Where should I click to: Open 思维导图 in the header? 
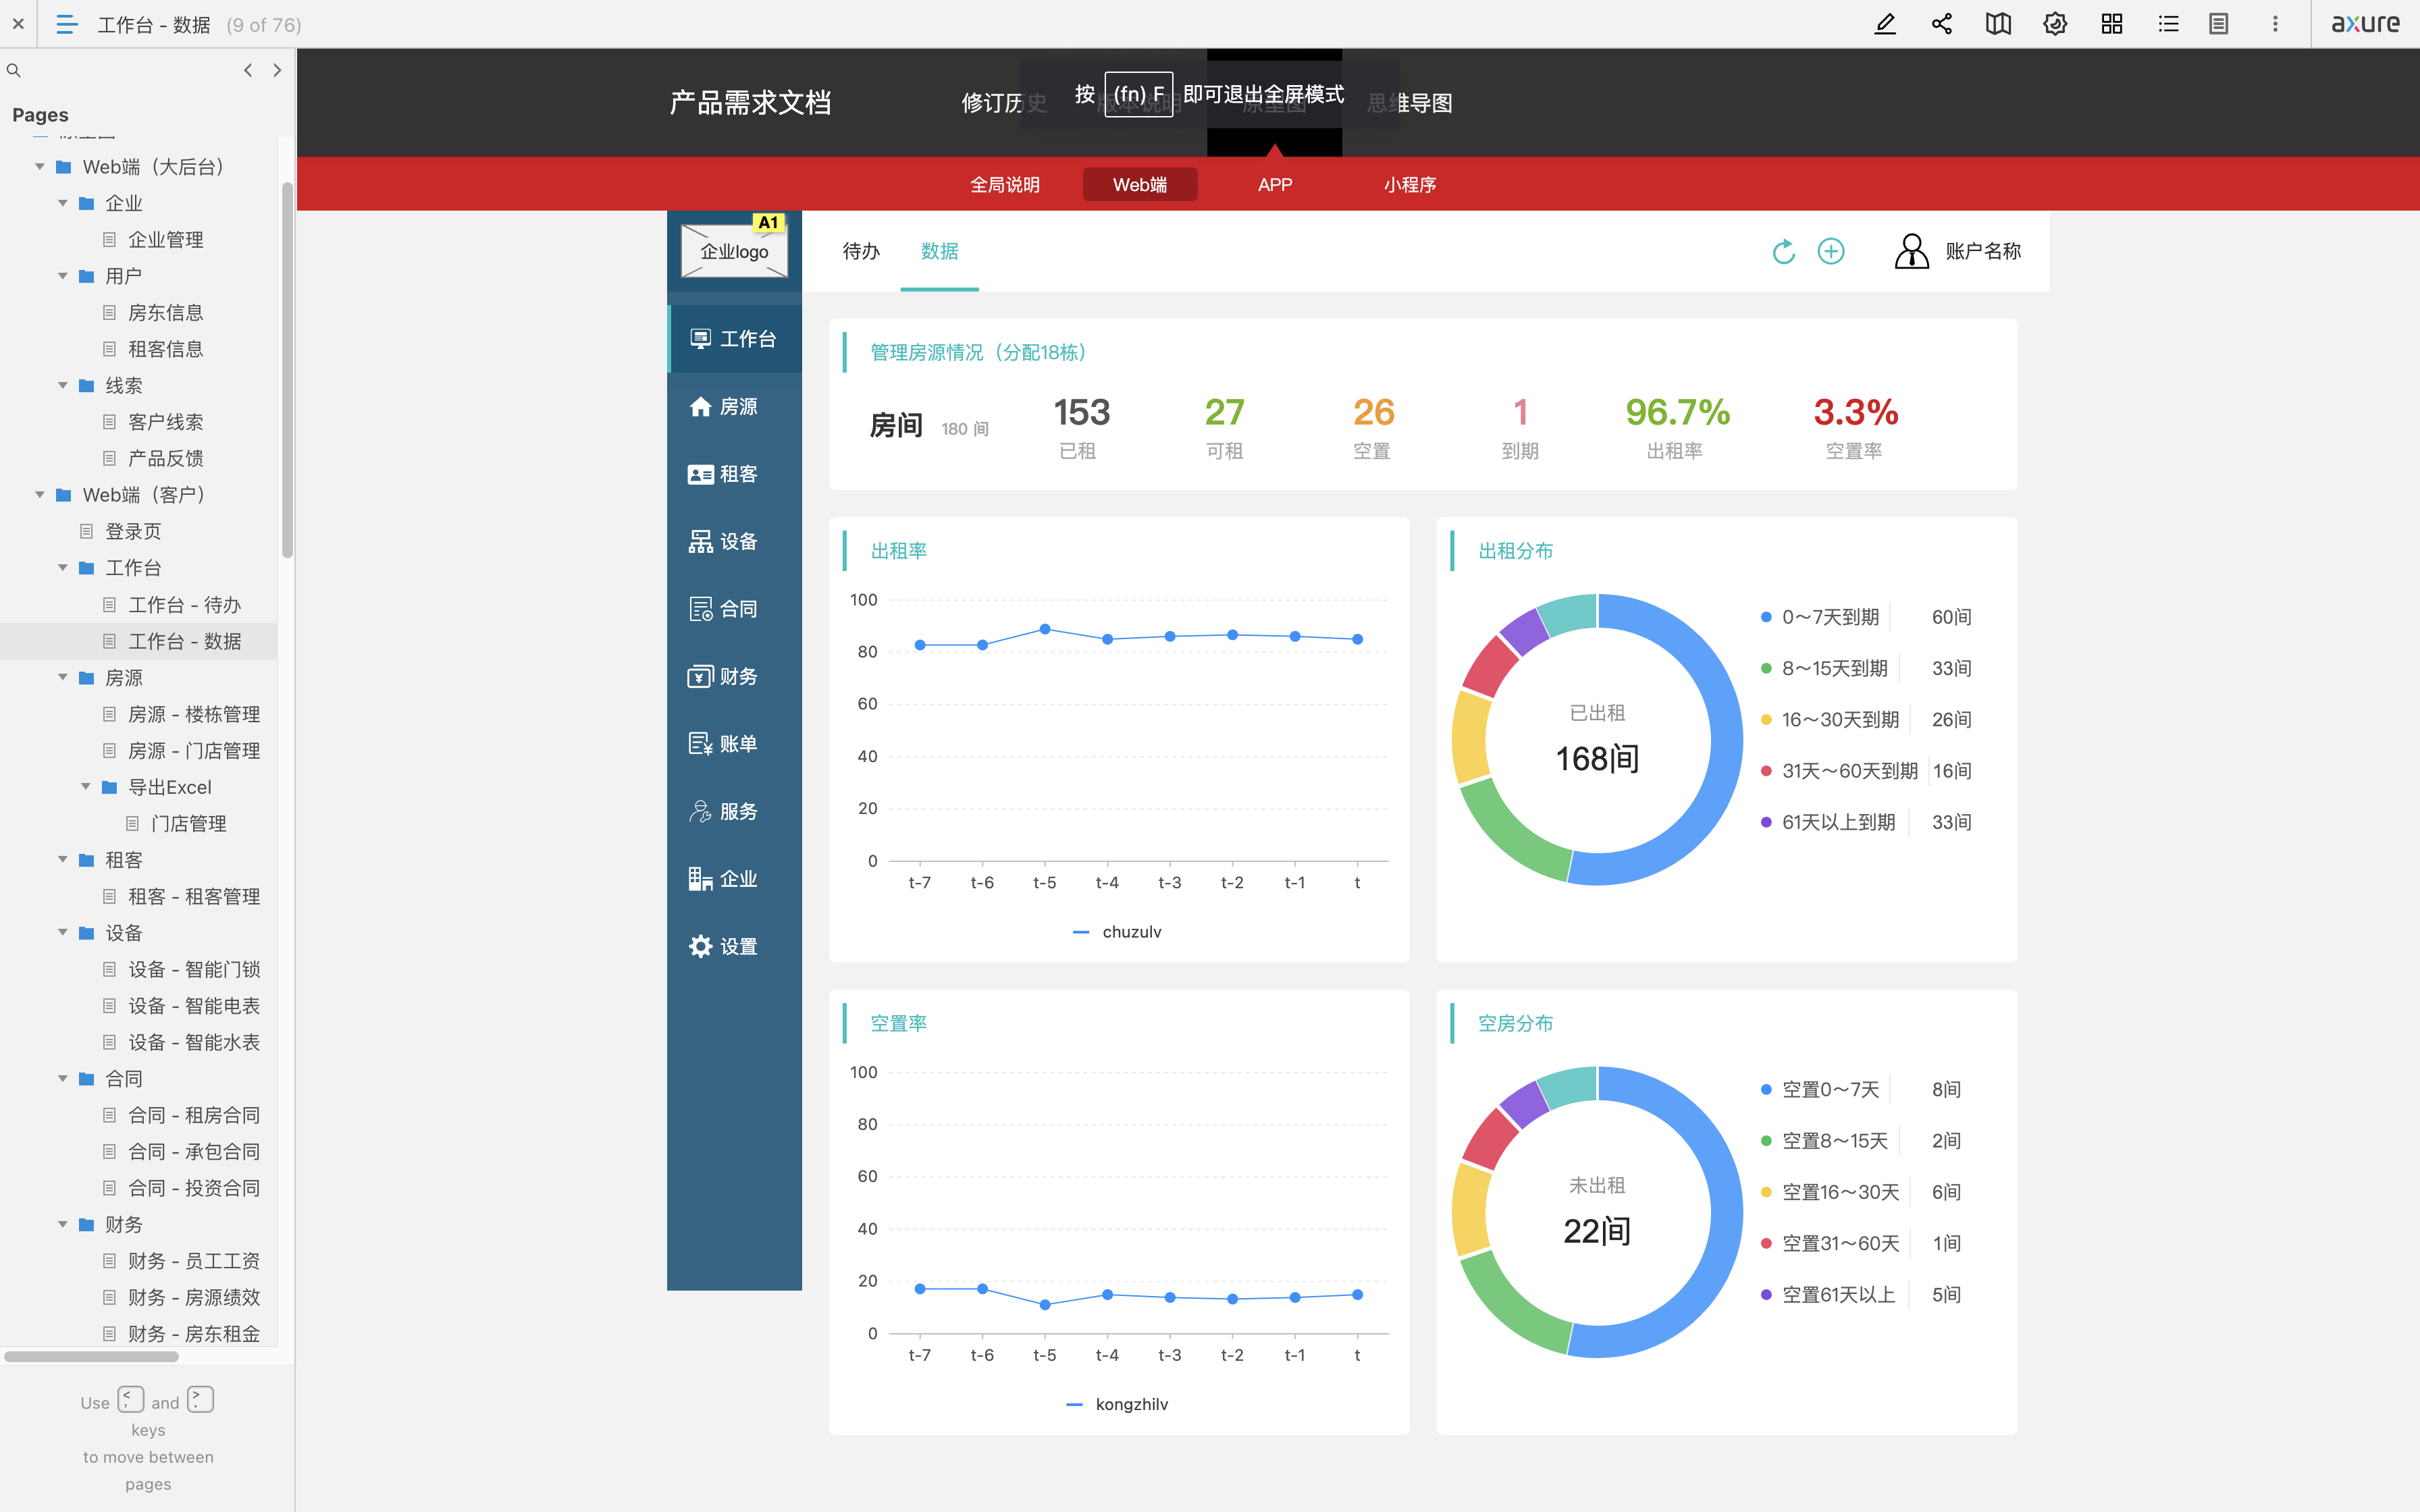click(1410, 103)
